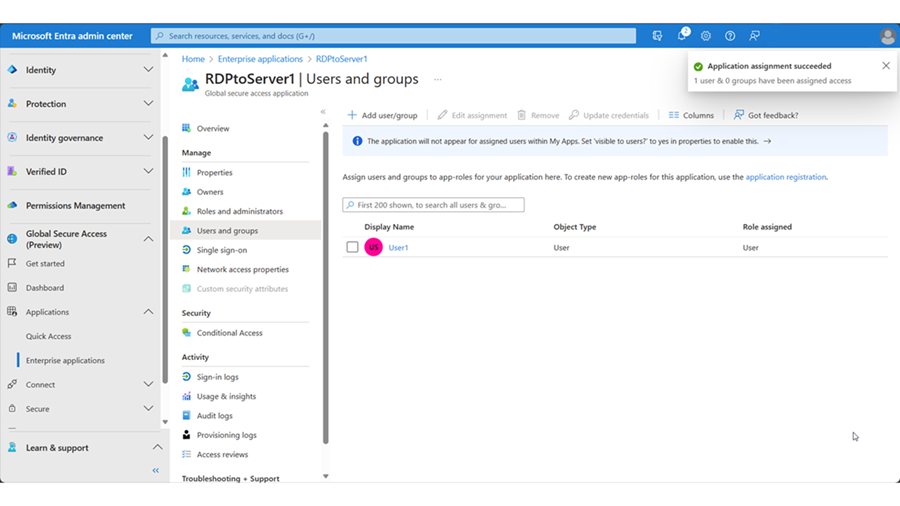Collapse the Applications section chevron

pos(148,312)
